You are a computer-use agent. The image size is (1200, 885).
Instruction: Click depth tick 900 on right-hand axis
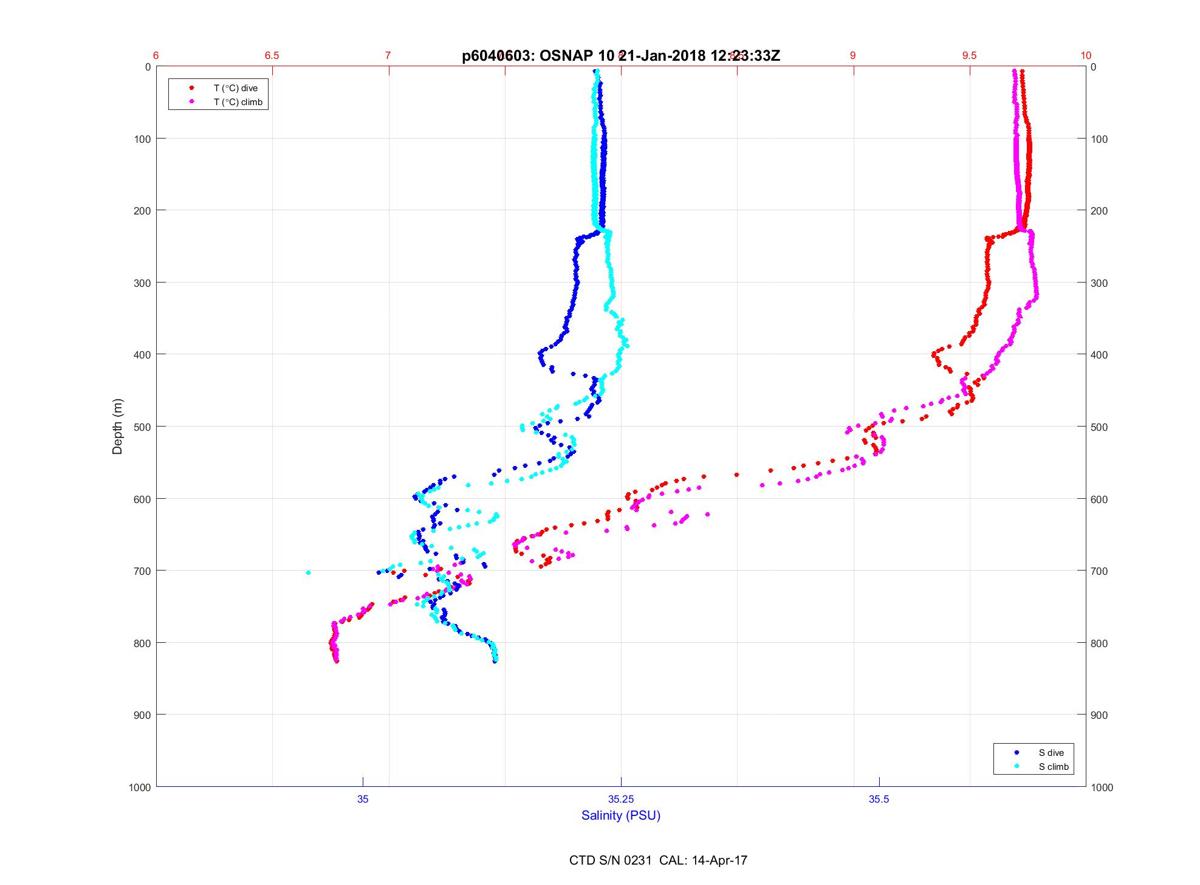pos(1101,715)
